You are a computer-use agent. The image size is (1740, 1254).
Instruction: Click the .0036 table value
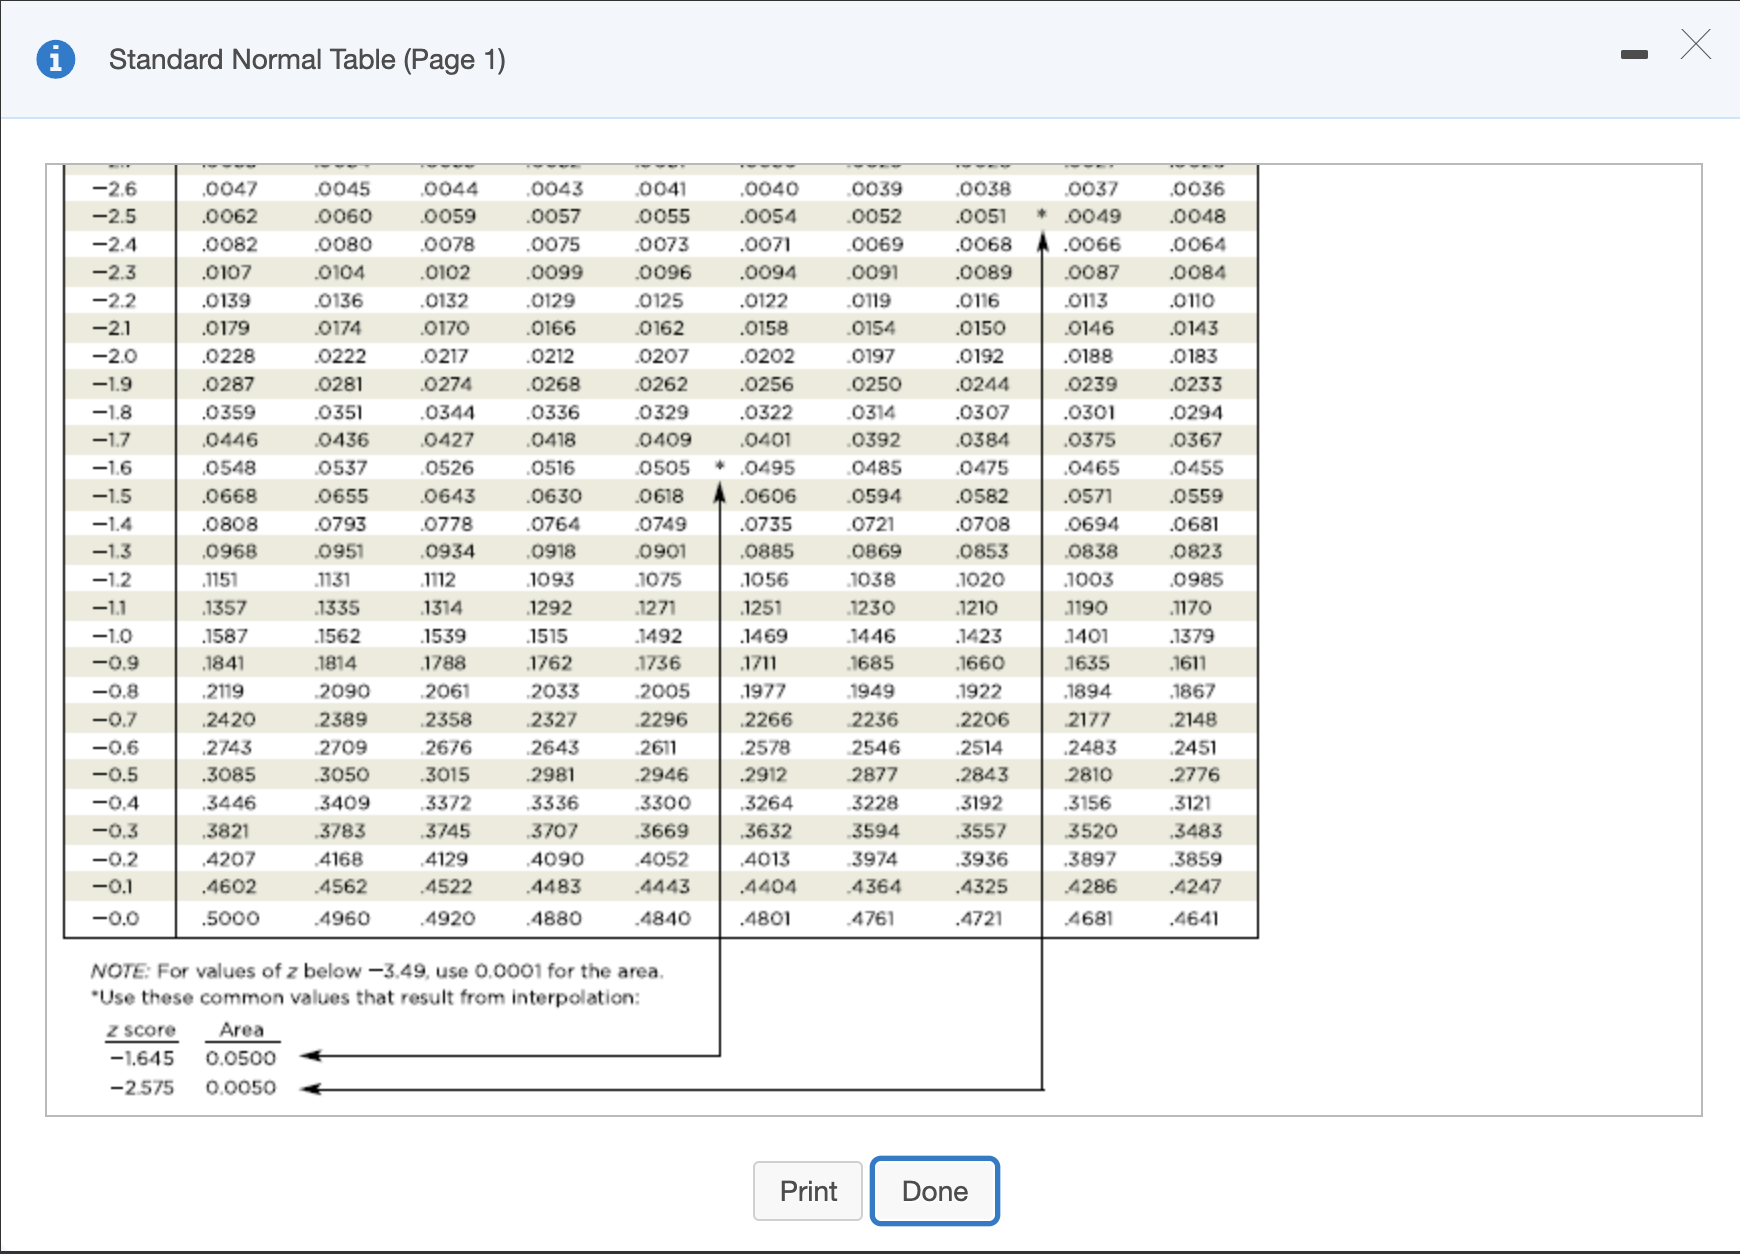pyautogui.click(x=1198, y=189)
